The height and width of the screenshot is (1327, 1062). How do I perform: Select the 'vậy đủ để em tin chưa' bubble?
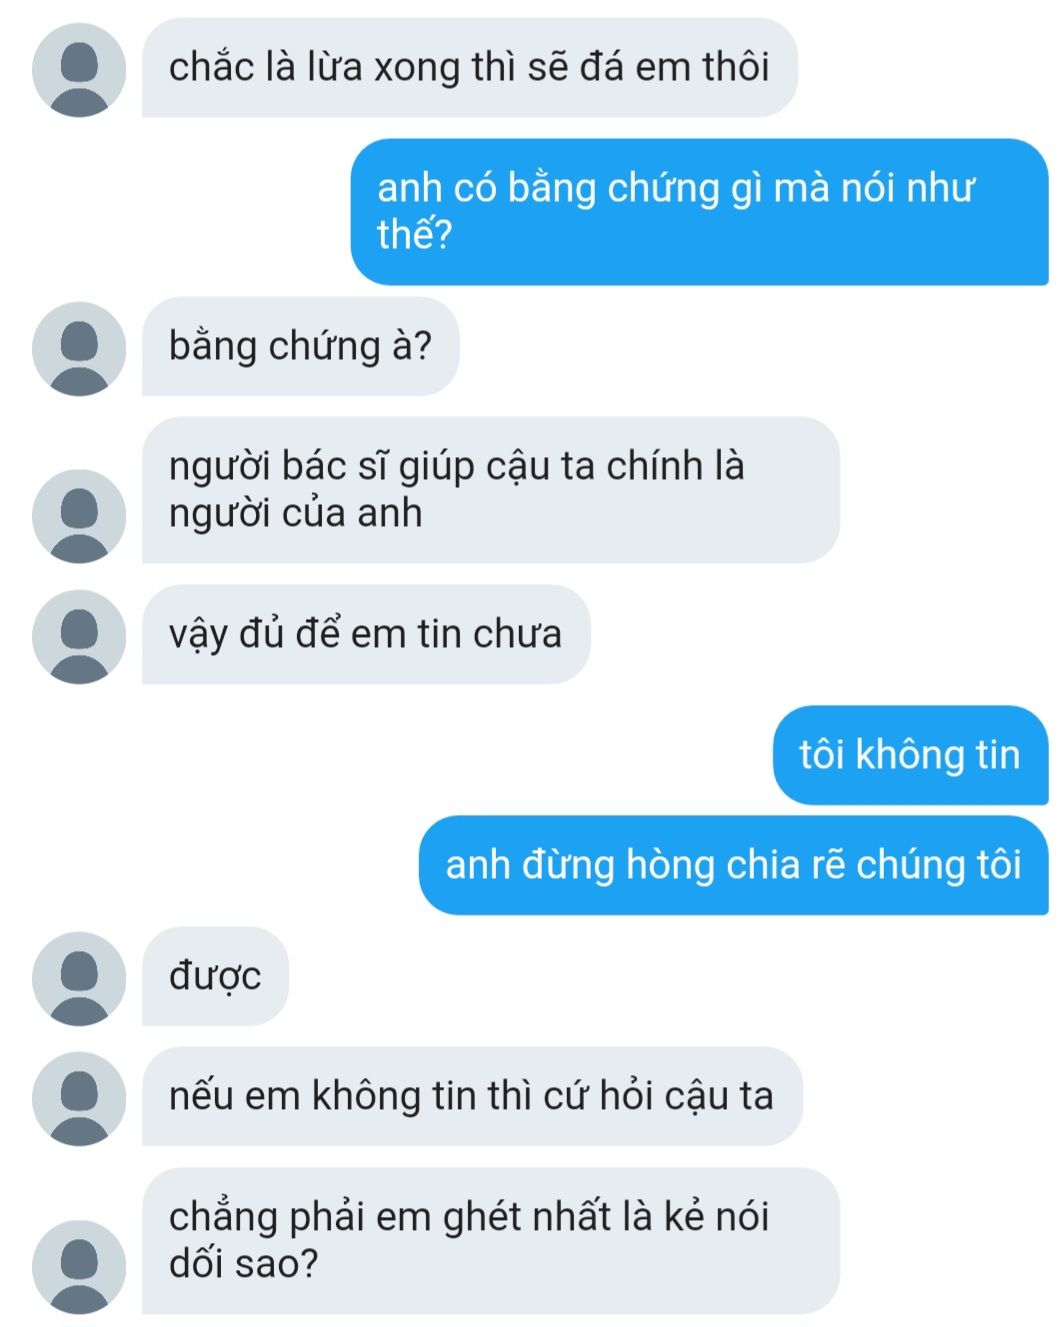[x=366, y=634]
